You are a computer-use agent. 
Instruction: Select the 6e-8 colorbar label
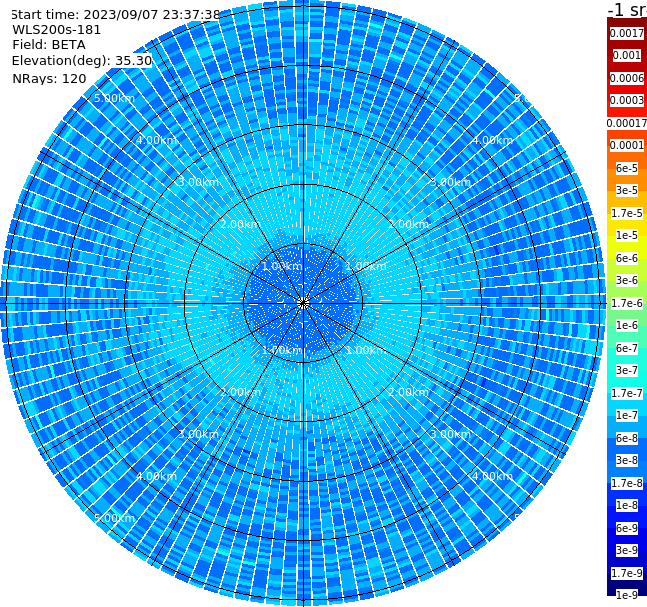pos(627,438)
